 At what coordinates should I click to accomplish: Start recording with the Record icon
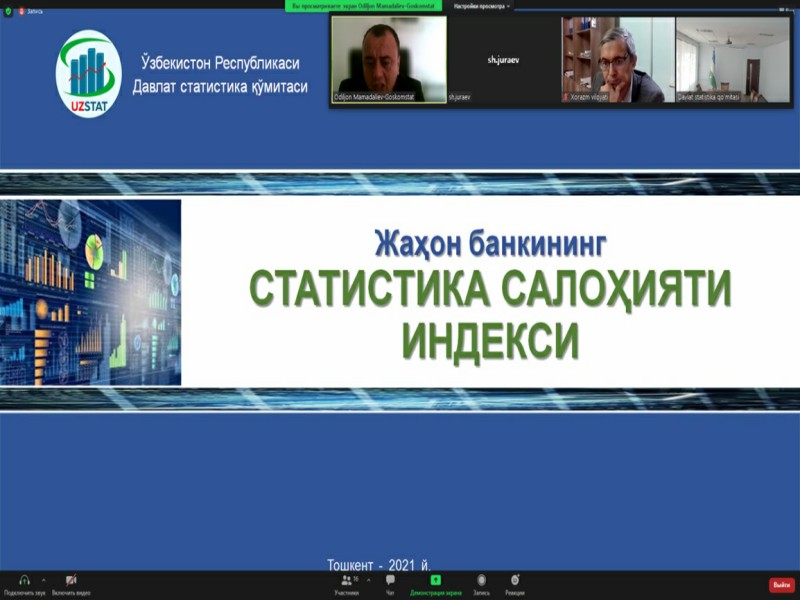(x=481, y=581)
